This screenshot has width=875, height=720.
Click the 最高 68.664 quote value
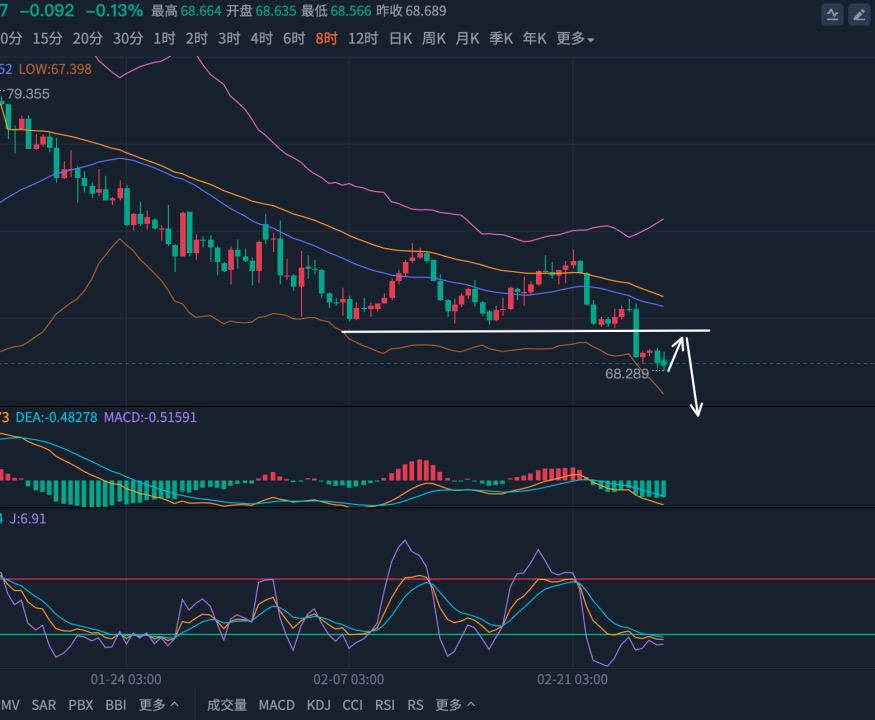pyautogui.click(x=186, y=11)
